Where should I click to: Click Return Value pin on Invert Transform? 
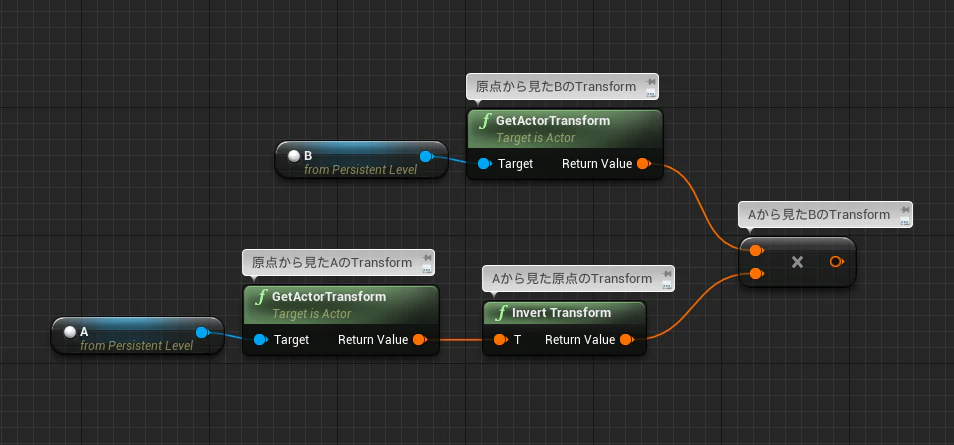click(627, 340)
